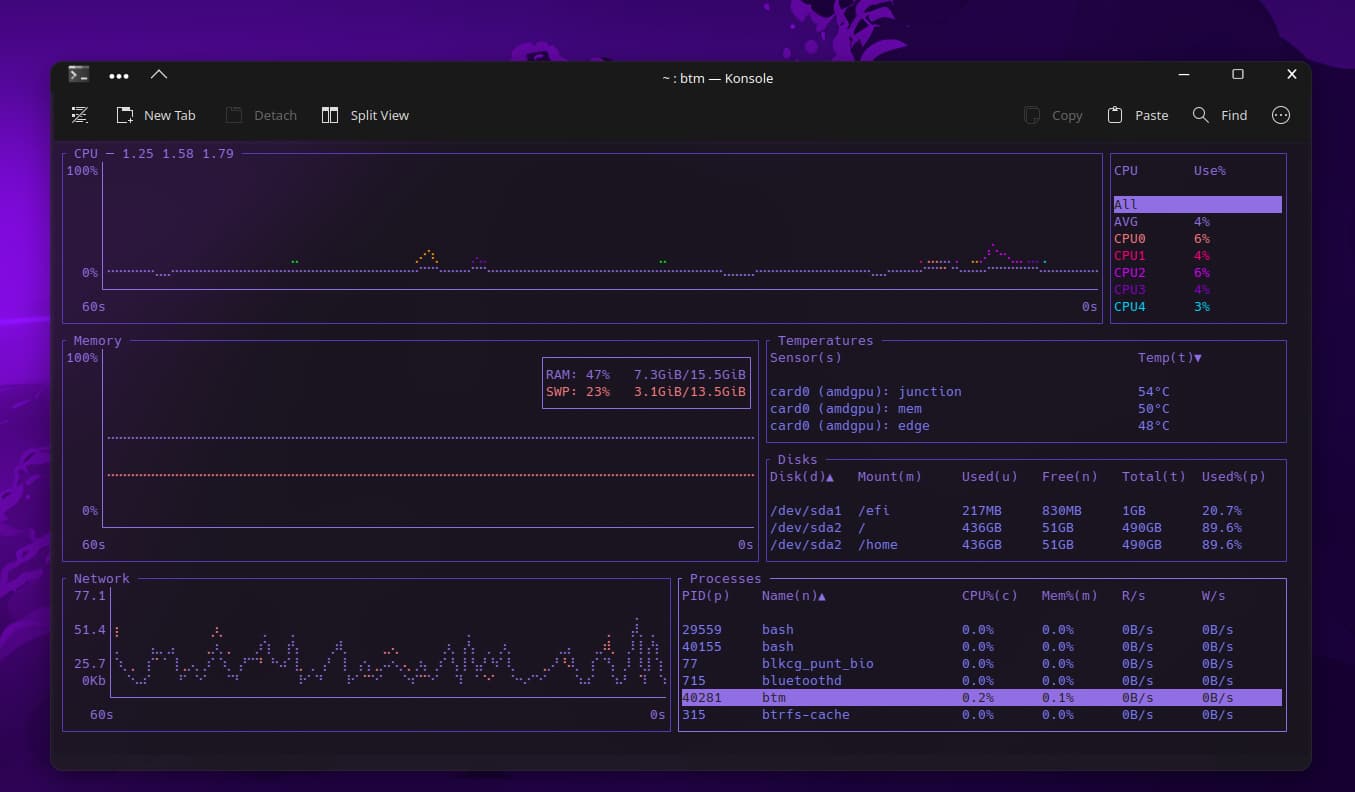Select CPU1 in the CPU legend

[x=1198, y=256]
